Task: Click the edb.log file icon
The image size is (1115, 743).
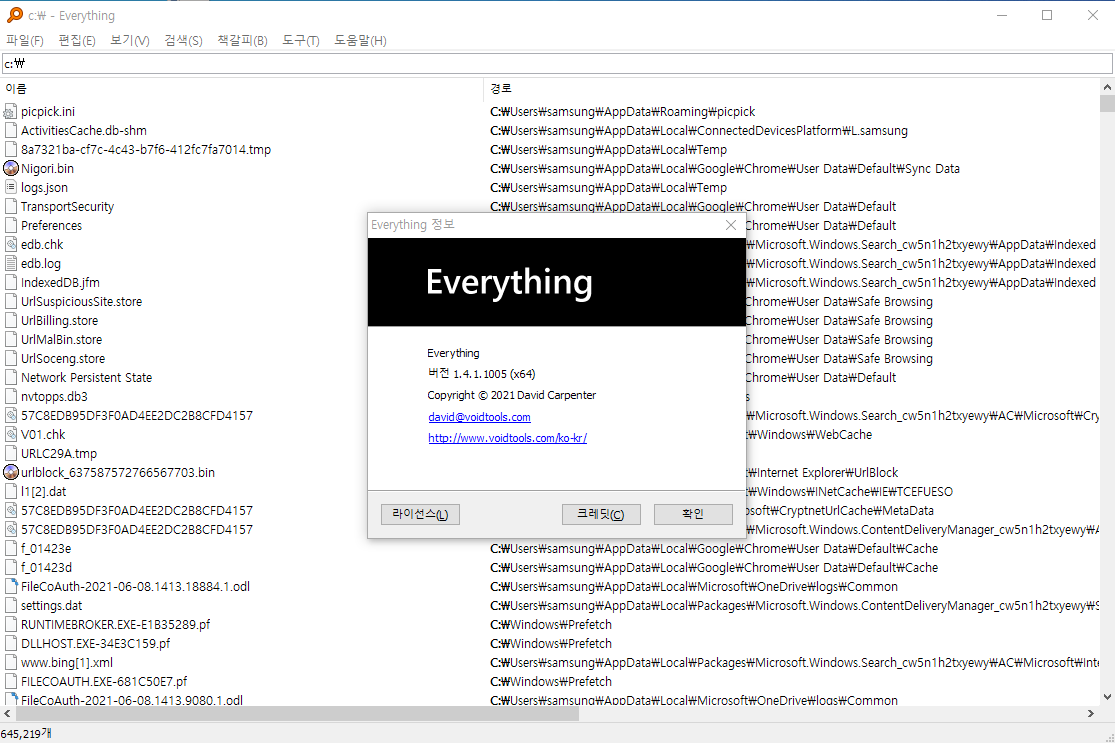Action: pos(10,264)
